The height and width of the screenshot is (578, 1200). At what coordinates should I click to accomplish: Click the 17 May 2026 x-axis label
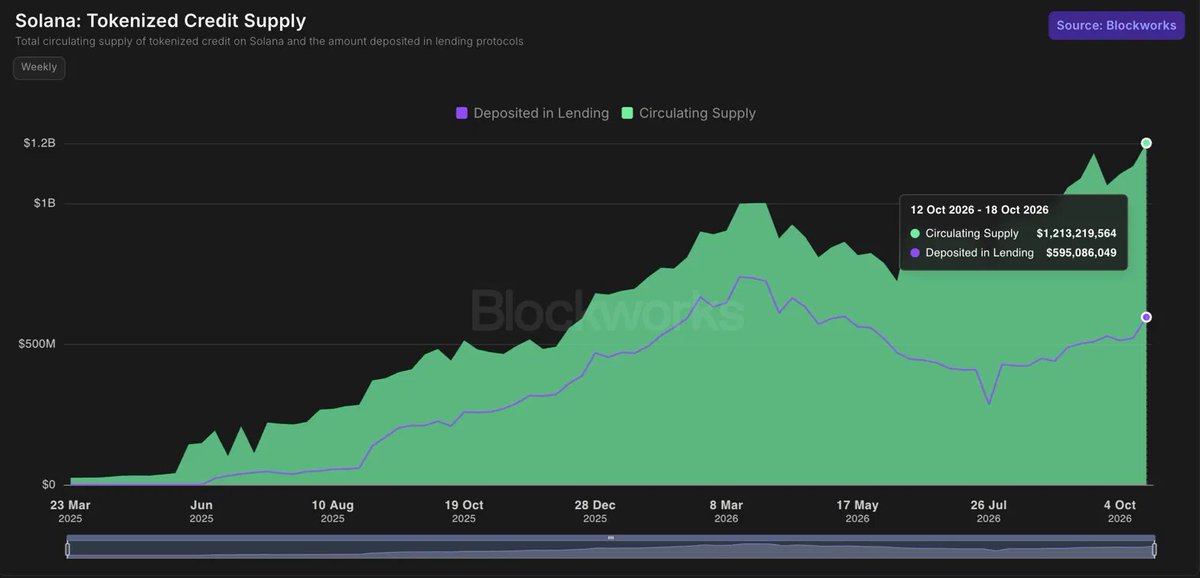coord(857,511)
